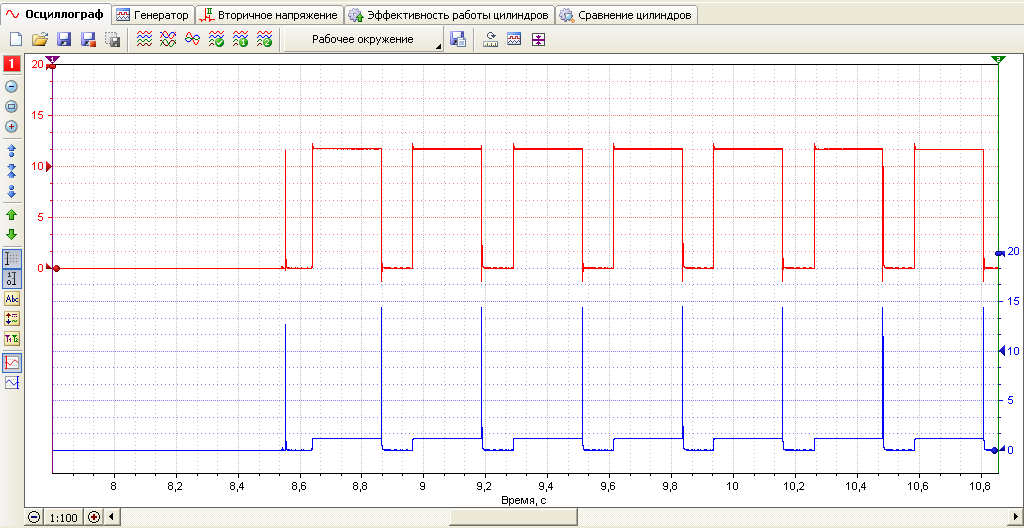1024x528 pixels.
Task: Select the stacked three waveforms display icon
Action: point(144,39)
